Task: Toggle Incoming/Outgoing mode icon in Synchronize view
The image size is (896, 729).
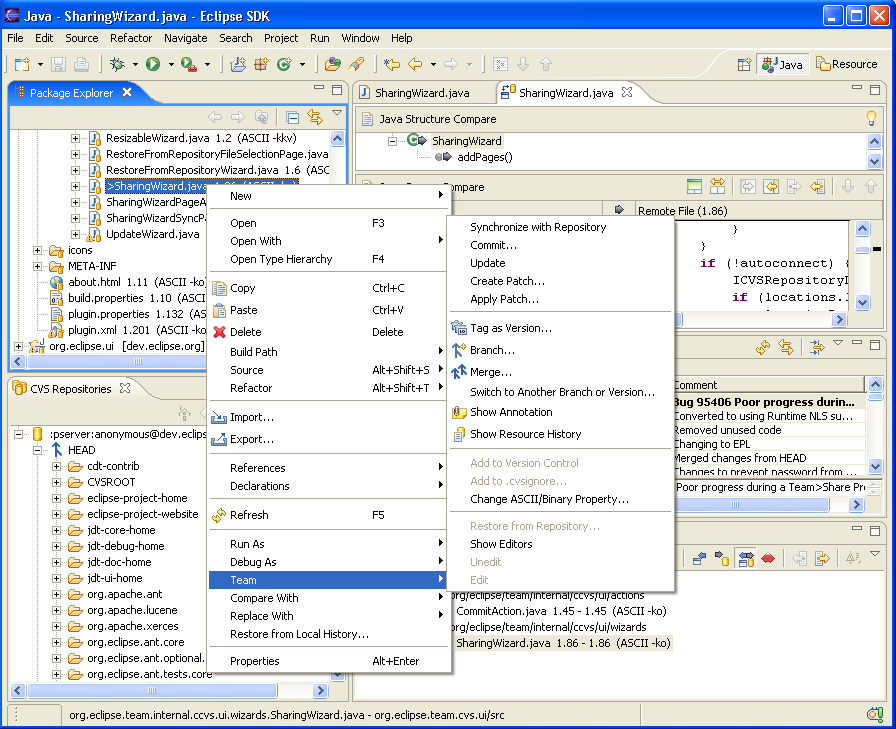Action: pyautogui.click(x=746, y=558)
